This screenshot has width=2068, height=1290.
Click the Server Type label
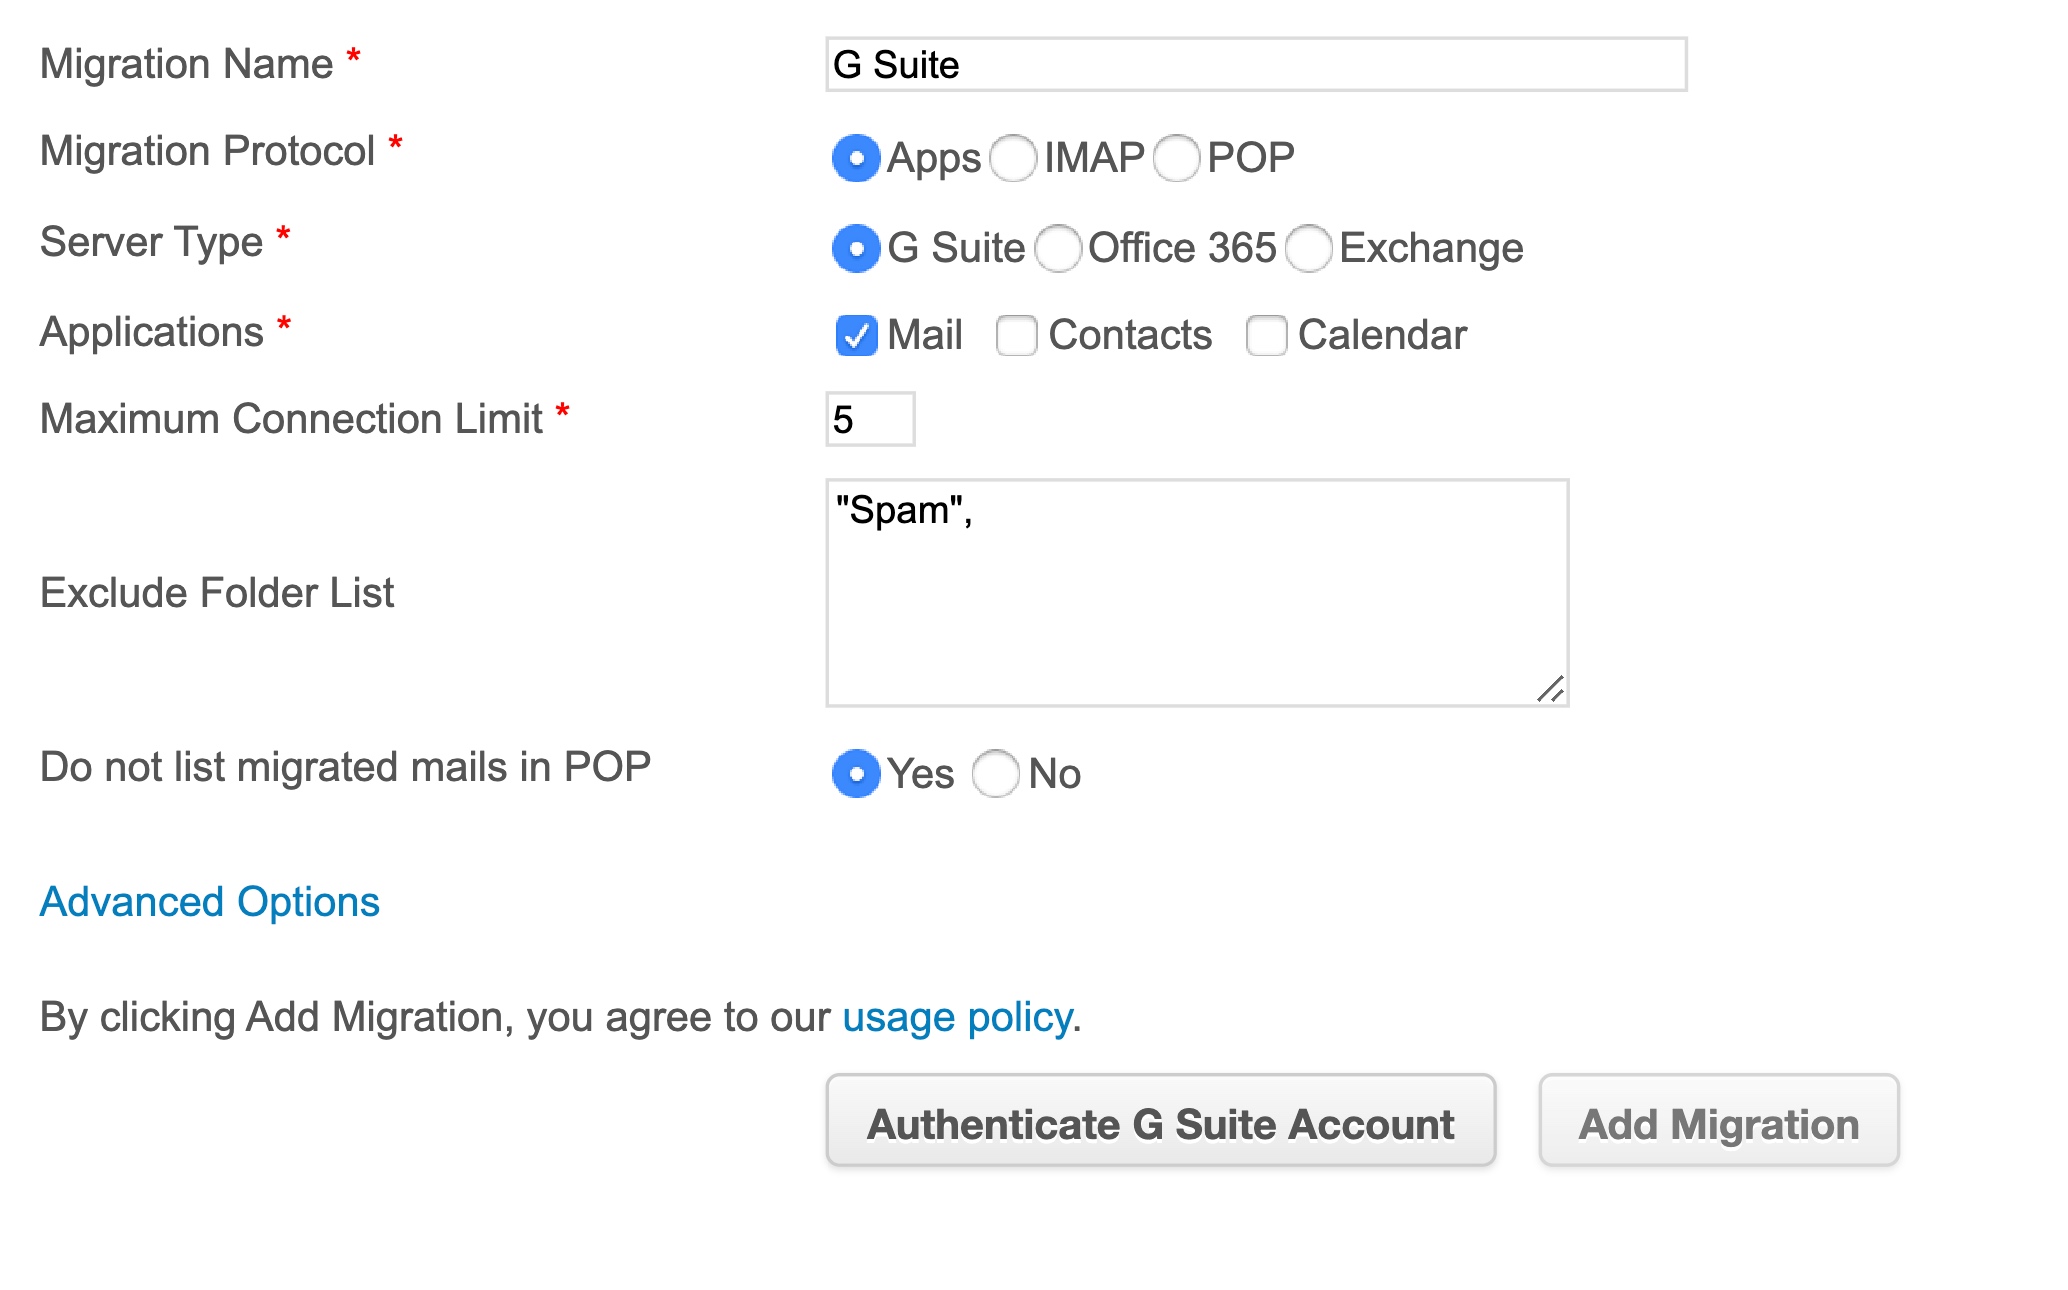click(152, 242)
